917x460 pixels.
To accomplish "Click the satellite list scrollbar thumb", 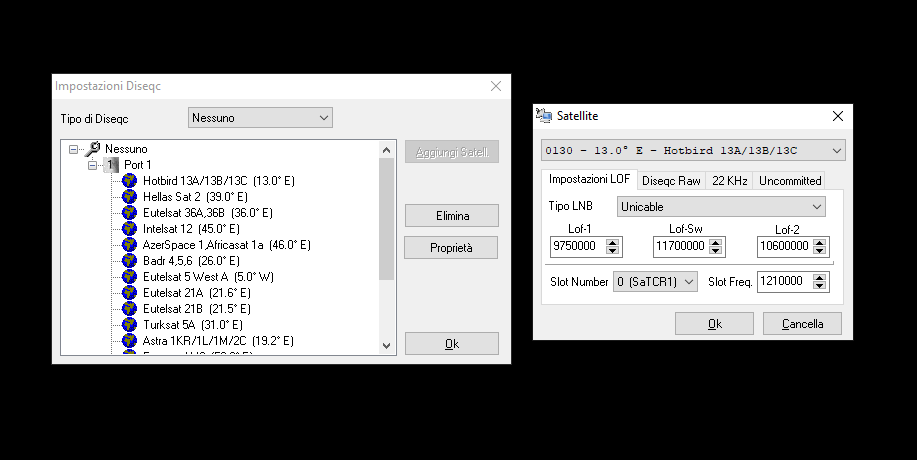I will (386, 219).
